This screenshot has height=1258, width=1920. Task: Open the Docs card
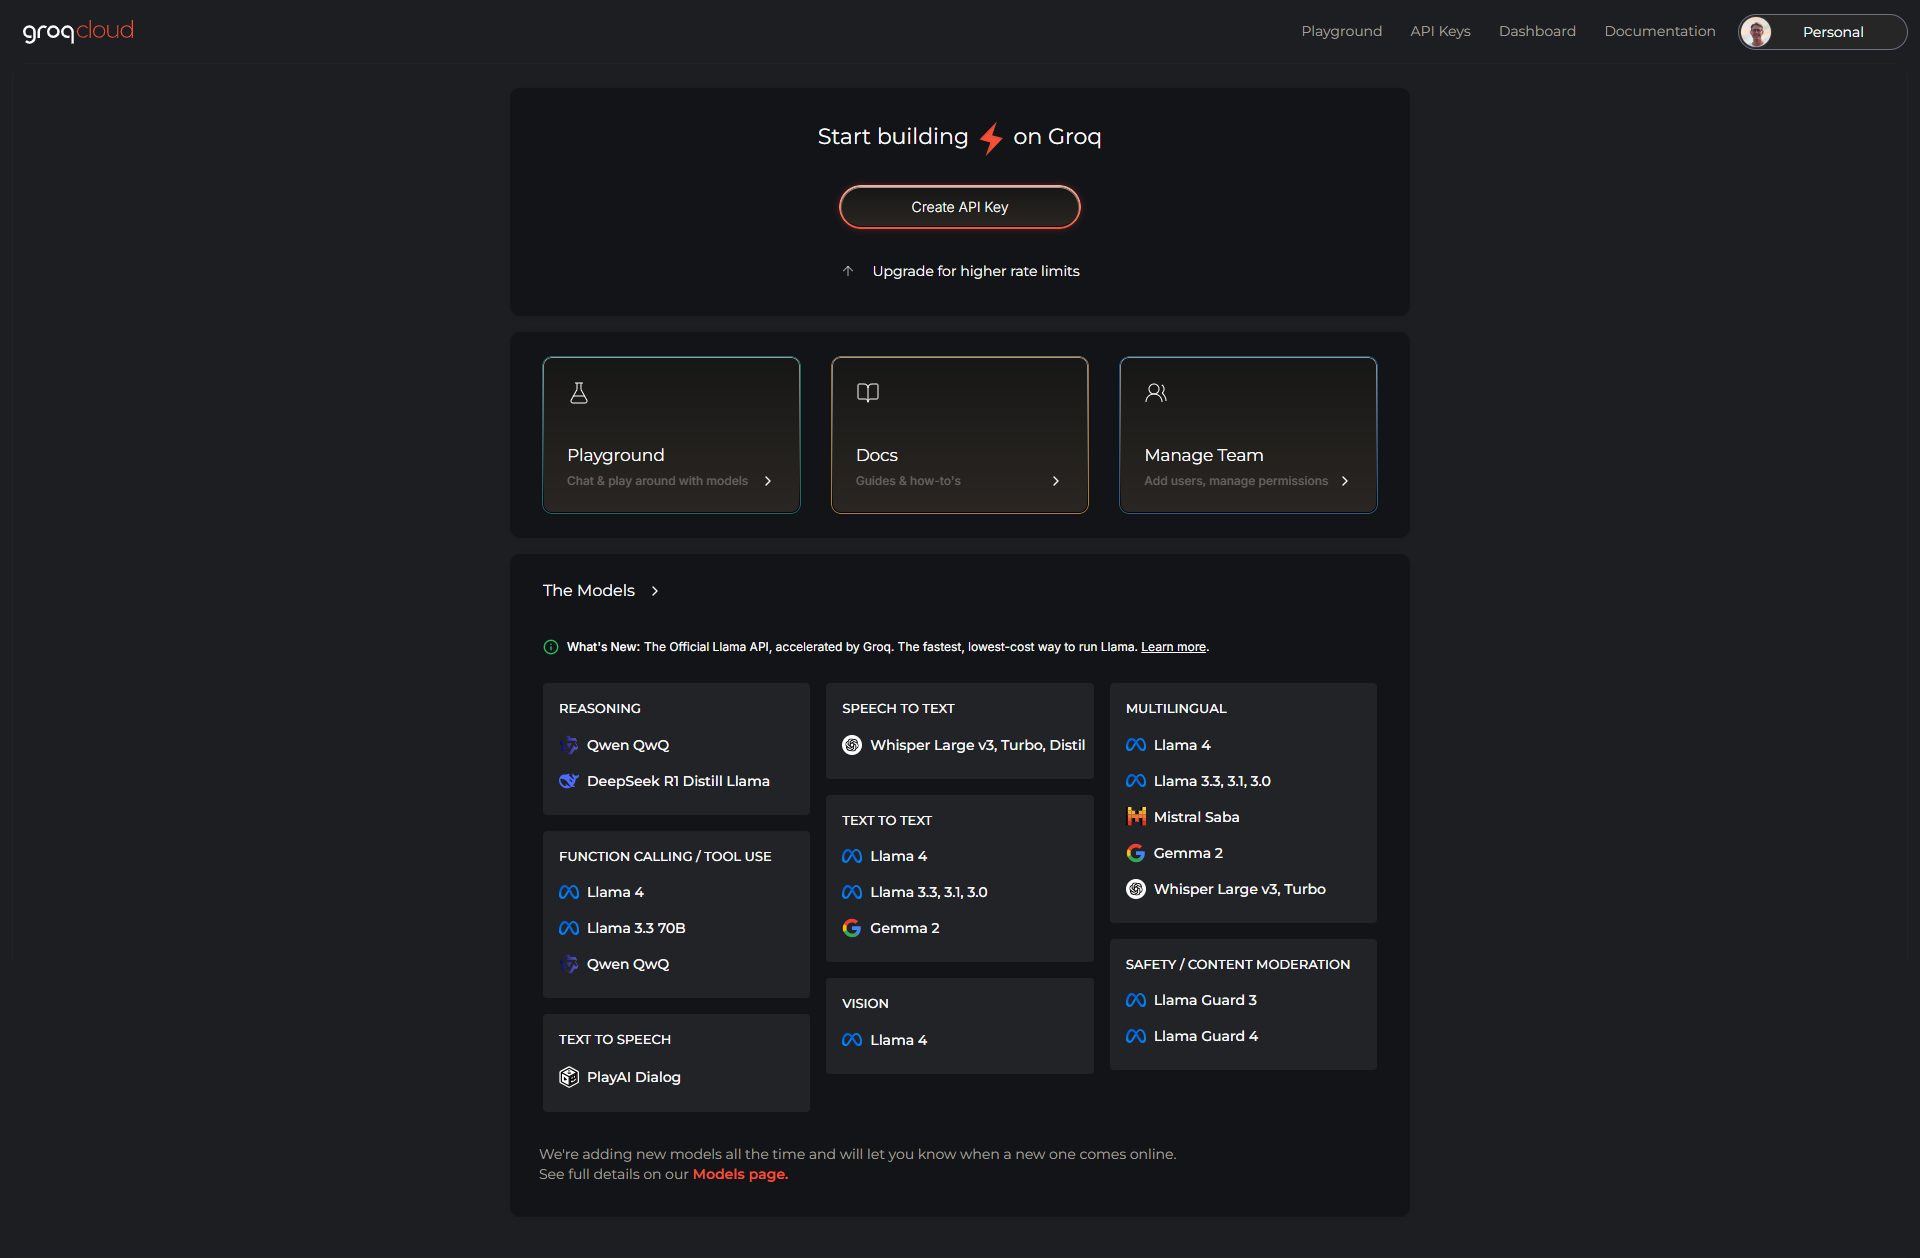(960, 435)
